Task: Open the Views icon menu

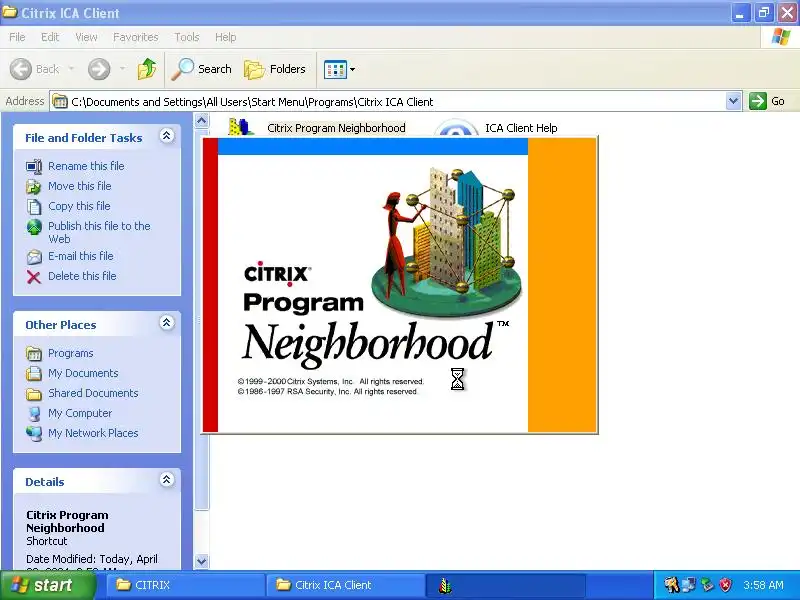Action: point(336,69)
